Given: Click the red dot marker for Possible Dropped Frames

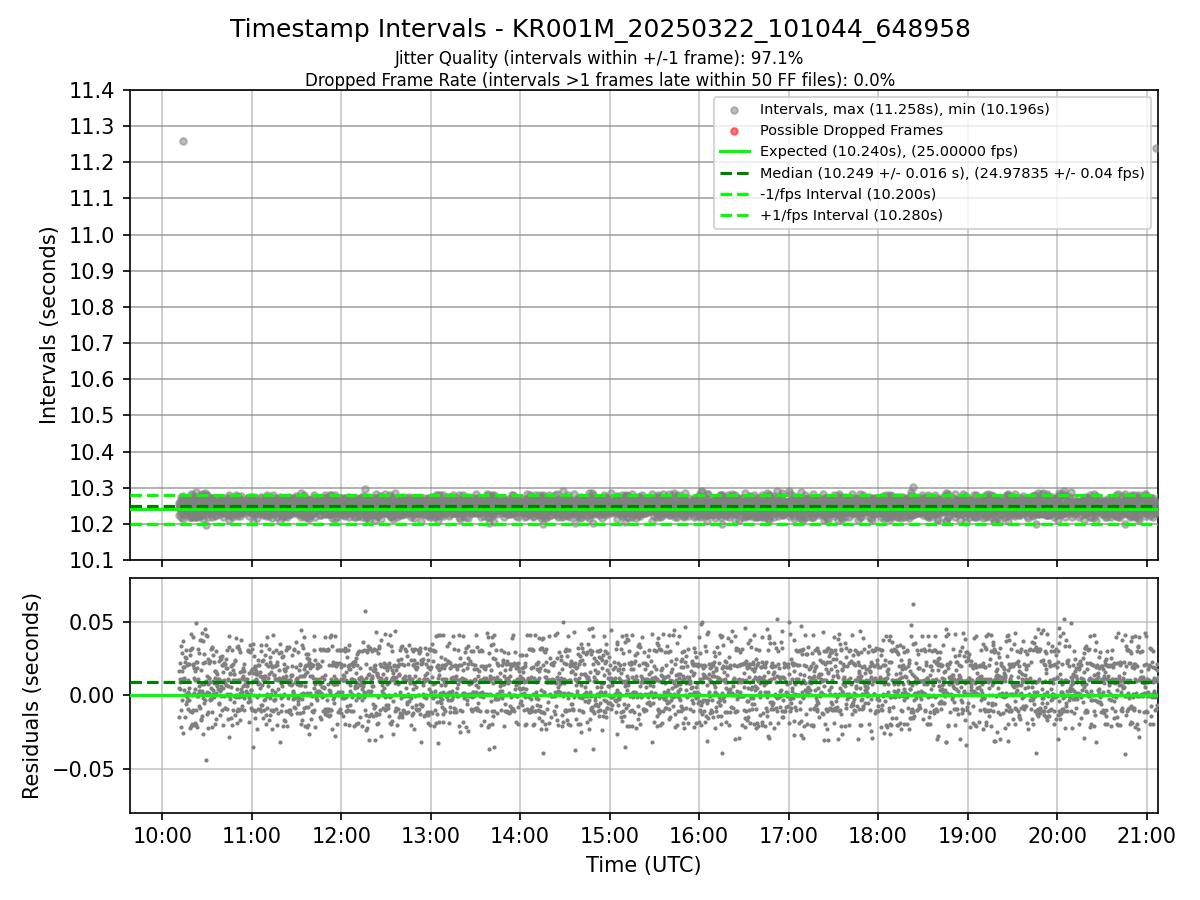Looking at the screenshot, I should (735, 131).
